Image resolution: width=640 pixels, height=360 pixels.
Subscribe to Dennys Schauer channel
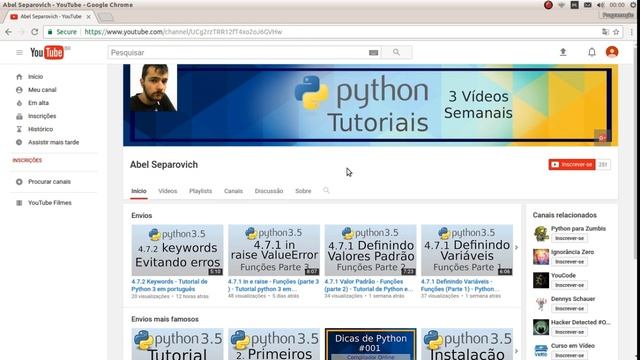569,309
